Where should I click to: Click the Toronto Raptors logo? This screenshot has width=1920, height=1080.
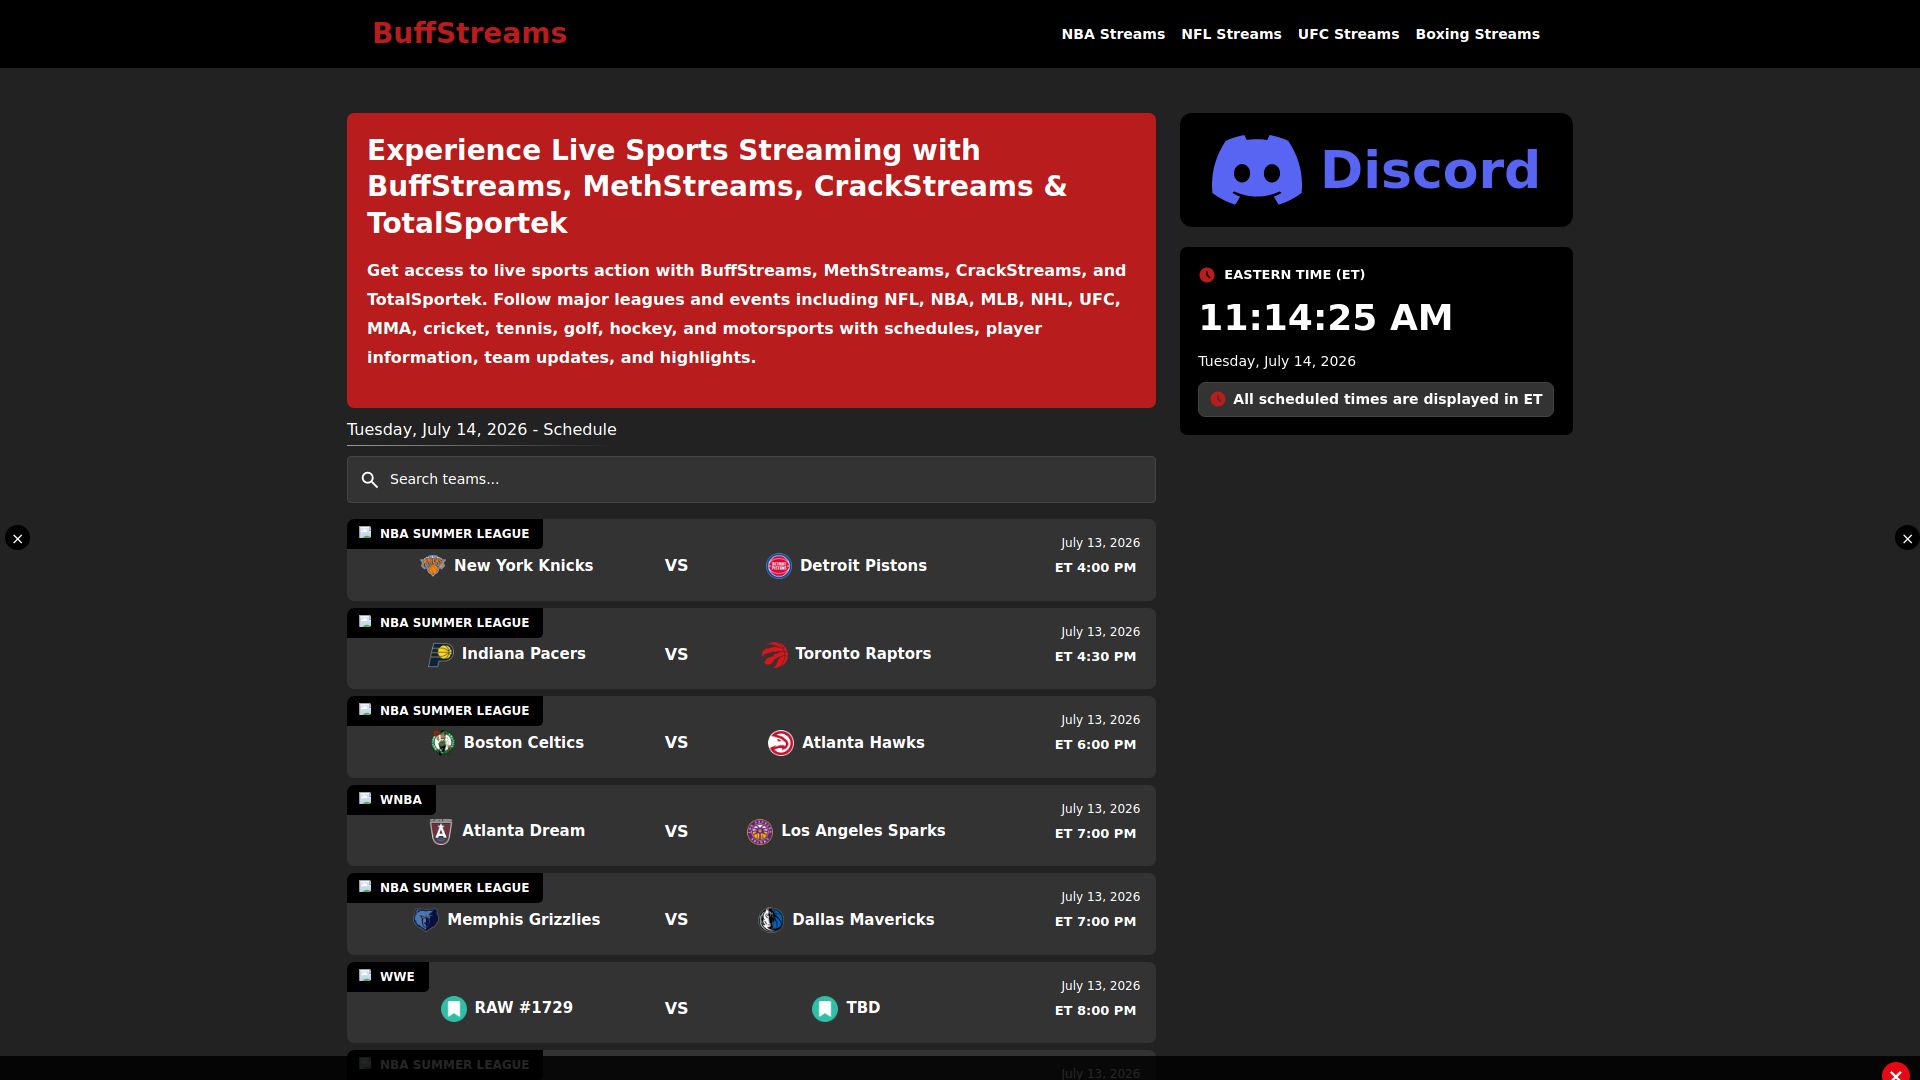(774, 654)
